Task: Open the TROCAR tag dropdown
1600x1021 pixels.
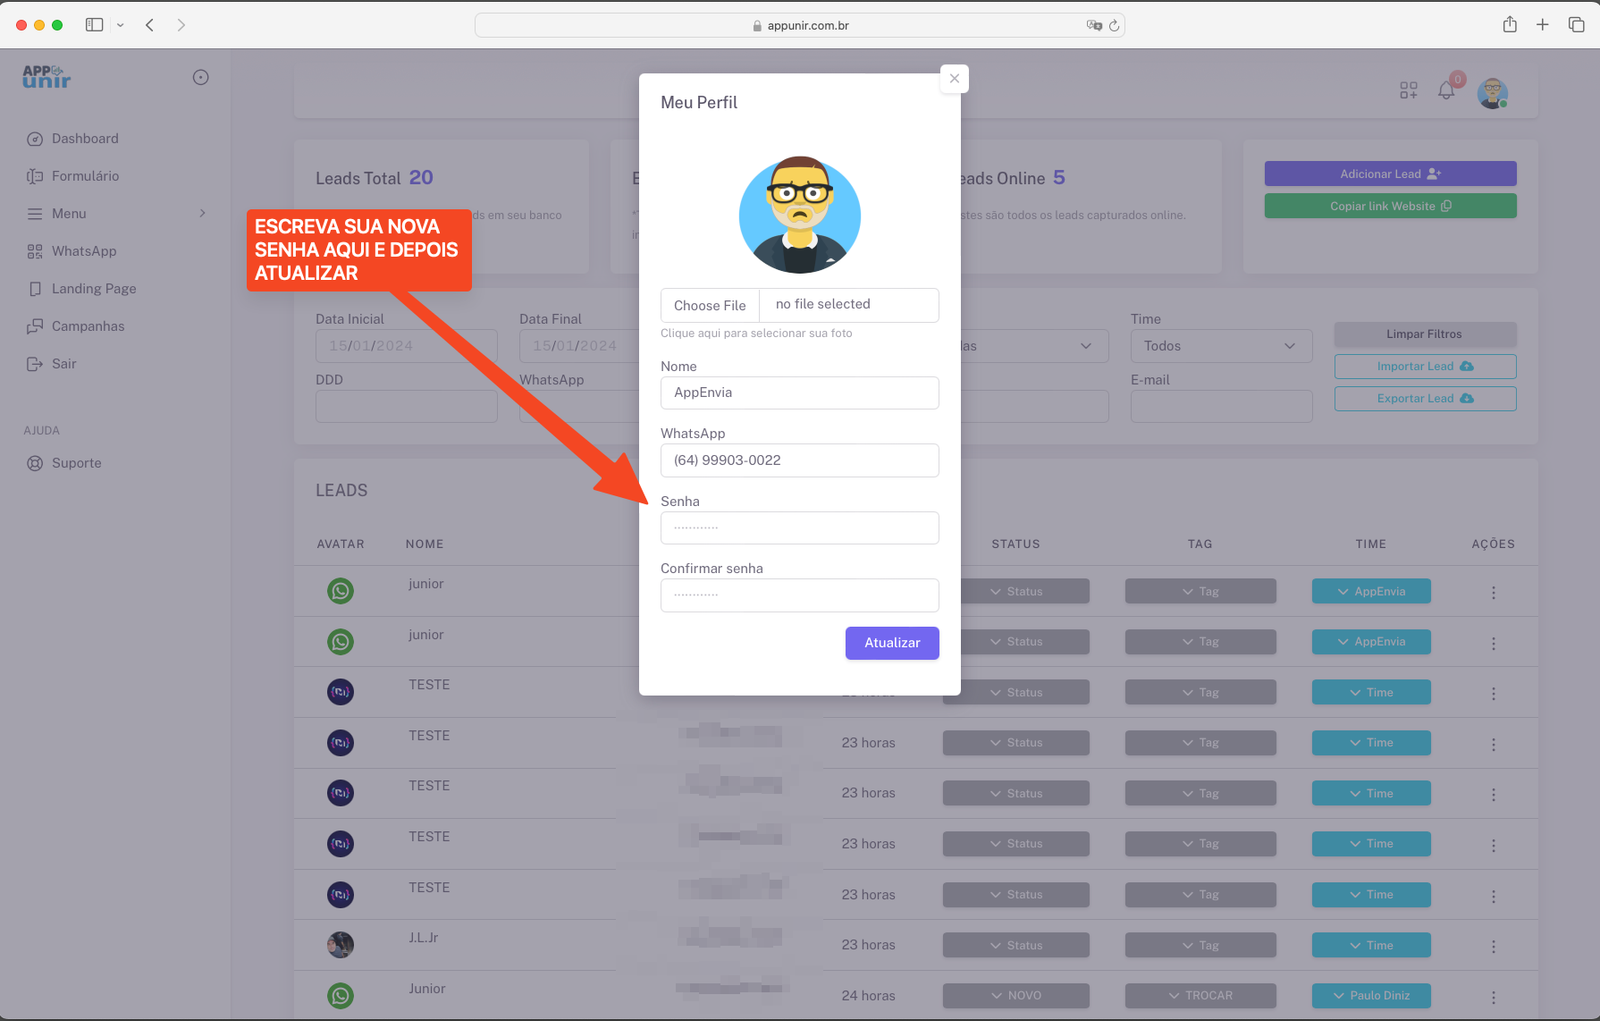Action: click(x=1199, y=996)
